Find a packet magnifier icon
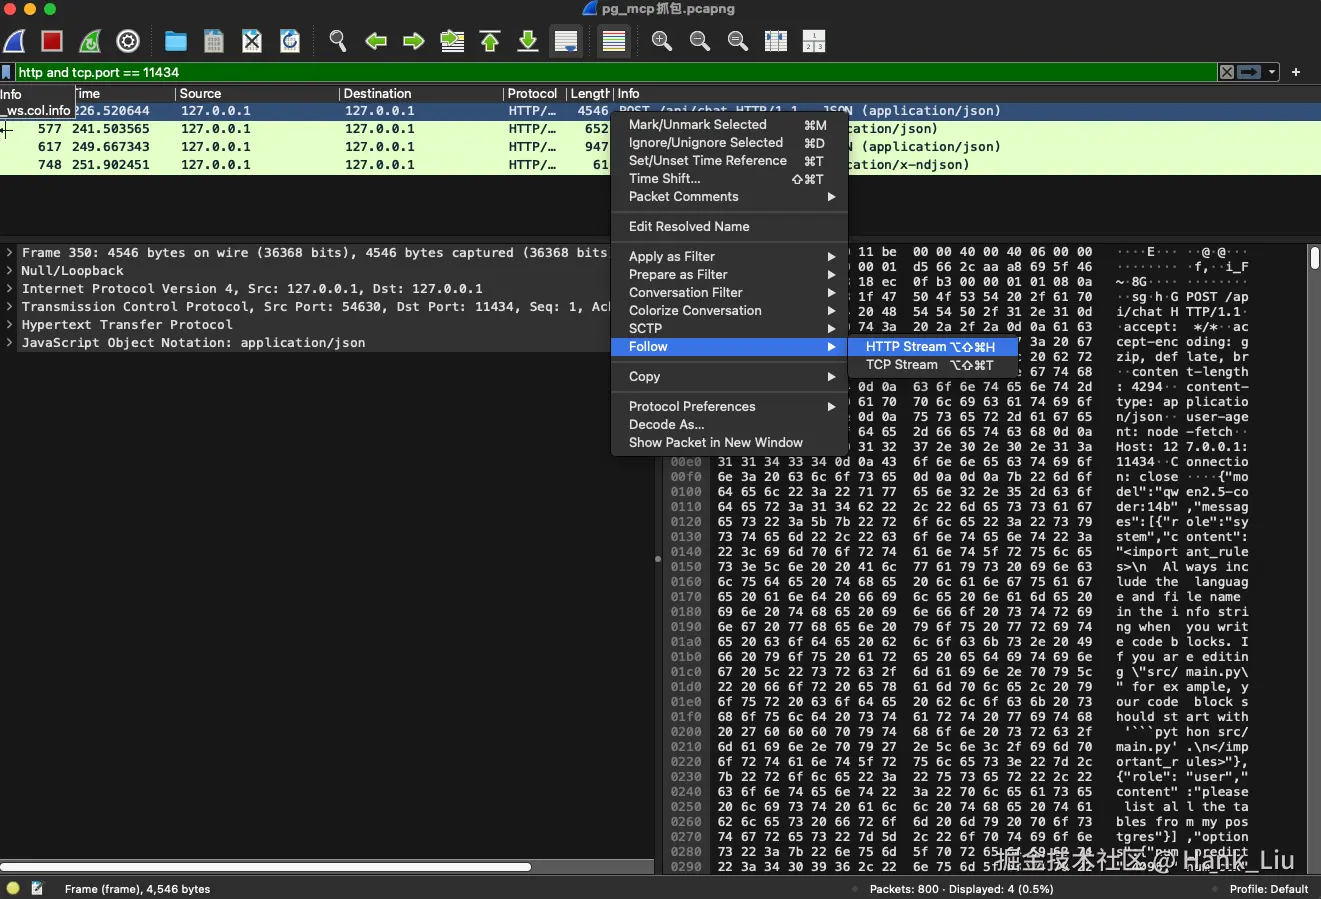1321x899 pixels. click(x=338, y=41)
